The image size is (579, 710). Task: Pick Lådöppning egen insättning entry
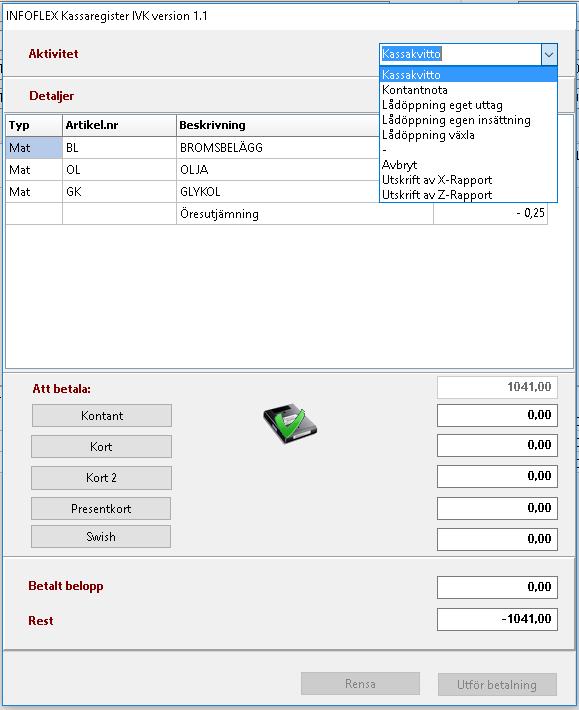tap(468, 120)
